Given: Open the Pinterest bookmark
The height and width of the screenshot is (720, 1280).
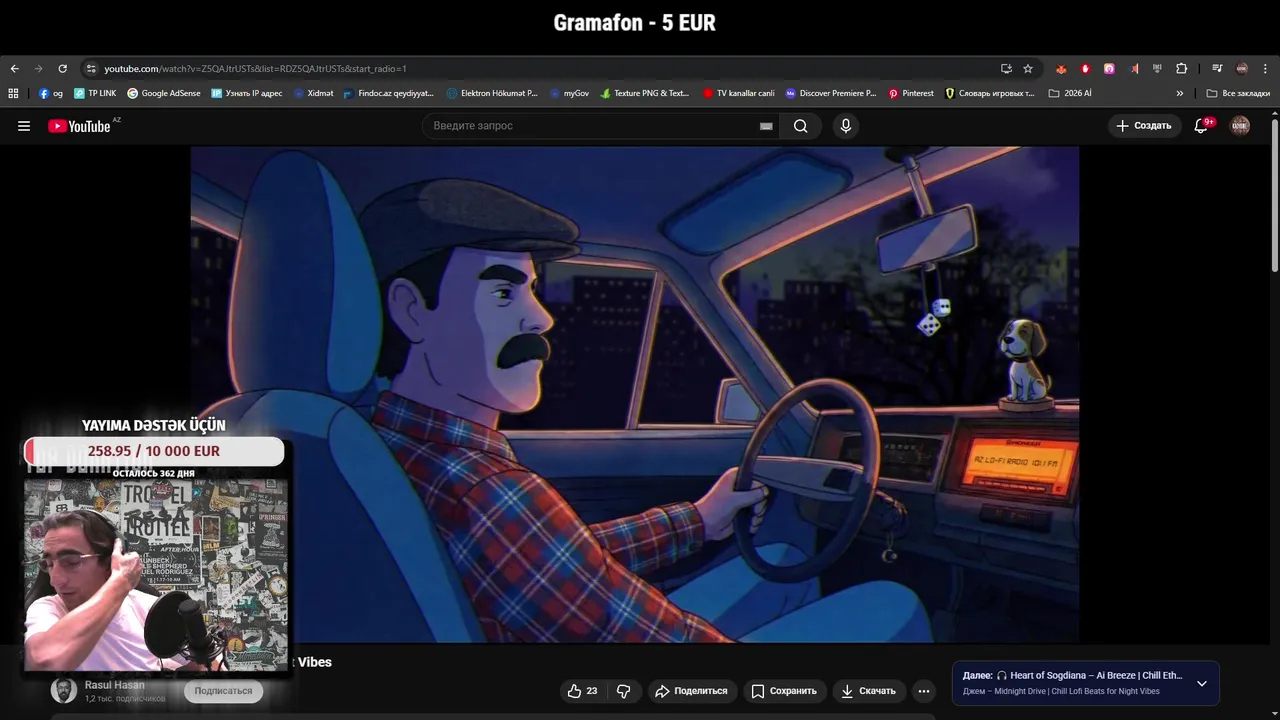Looking at the screenshot, I should click(x=911, y=93).
